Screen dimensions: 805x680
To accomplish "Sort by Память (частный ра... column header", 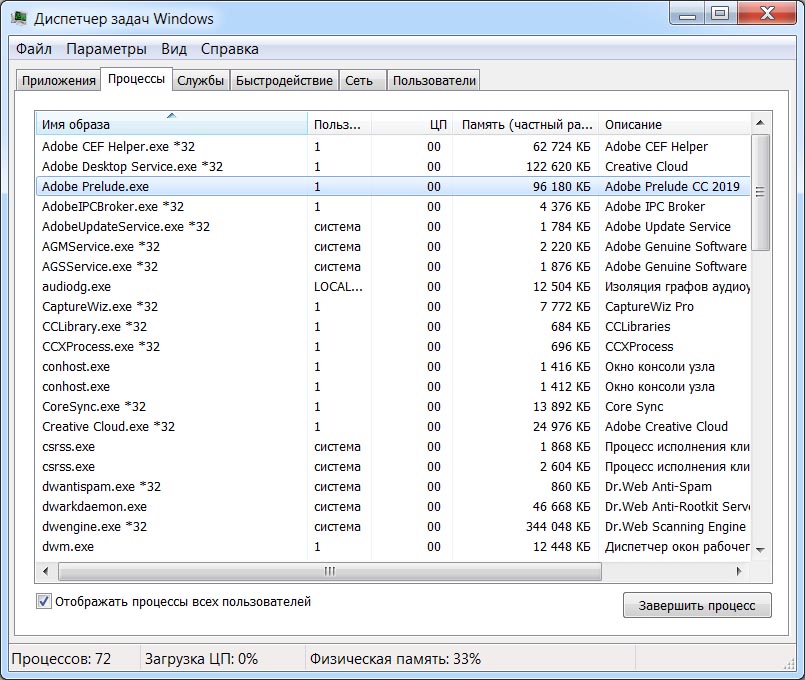I will pos(526,124).
